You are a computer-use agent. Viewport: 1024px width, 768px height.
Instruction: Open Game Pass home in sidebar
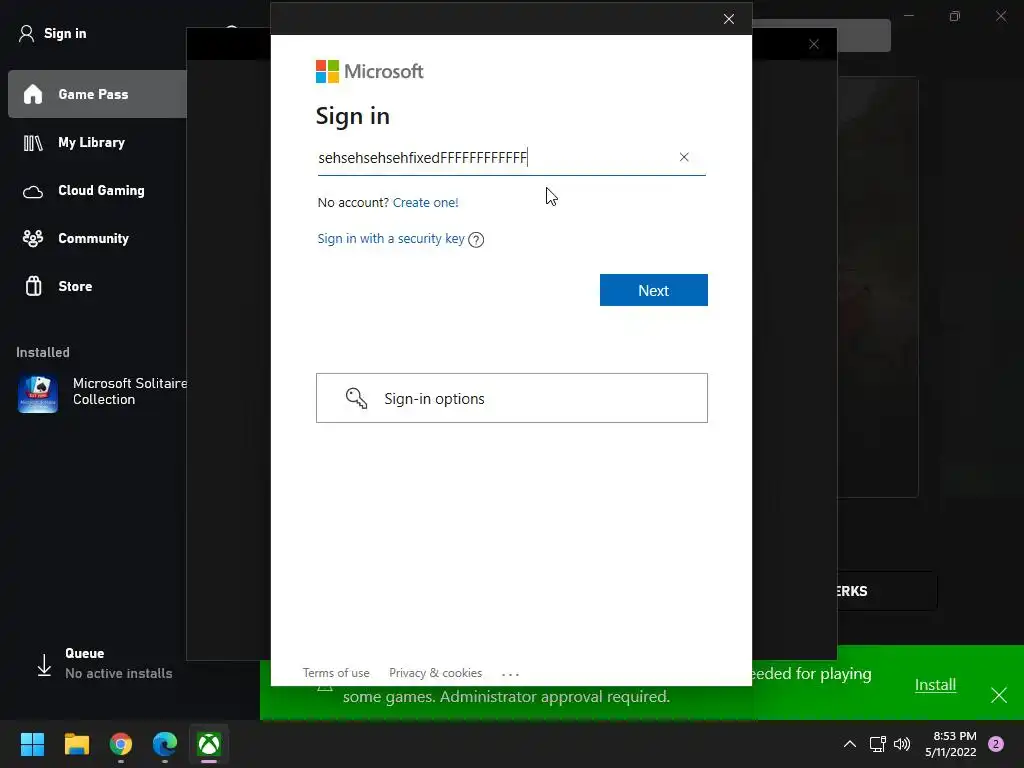tap(98, 94)
